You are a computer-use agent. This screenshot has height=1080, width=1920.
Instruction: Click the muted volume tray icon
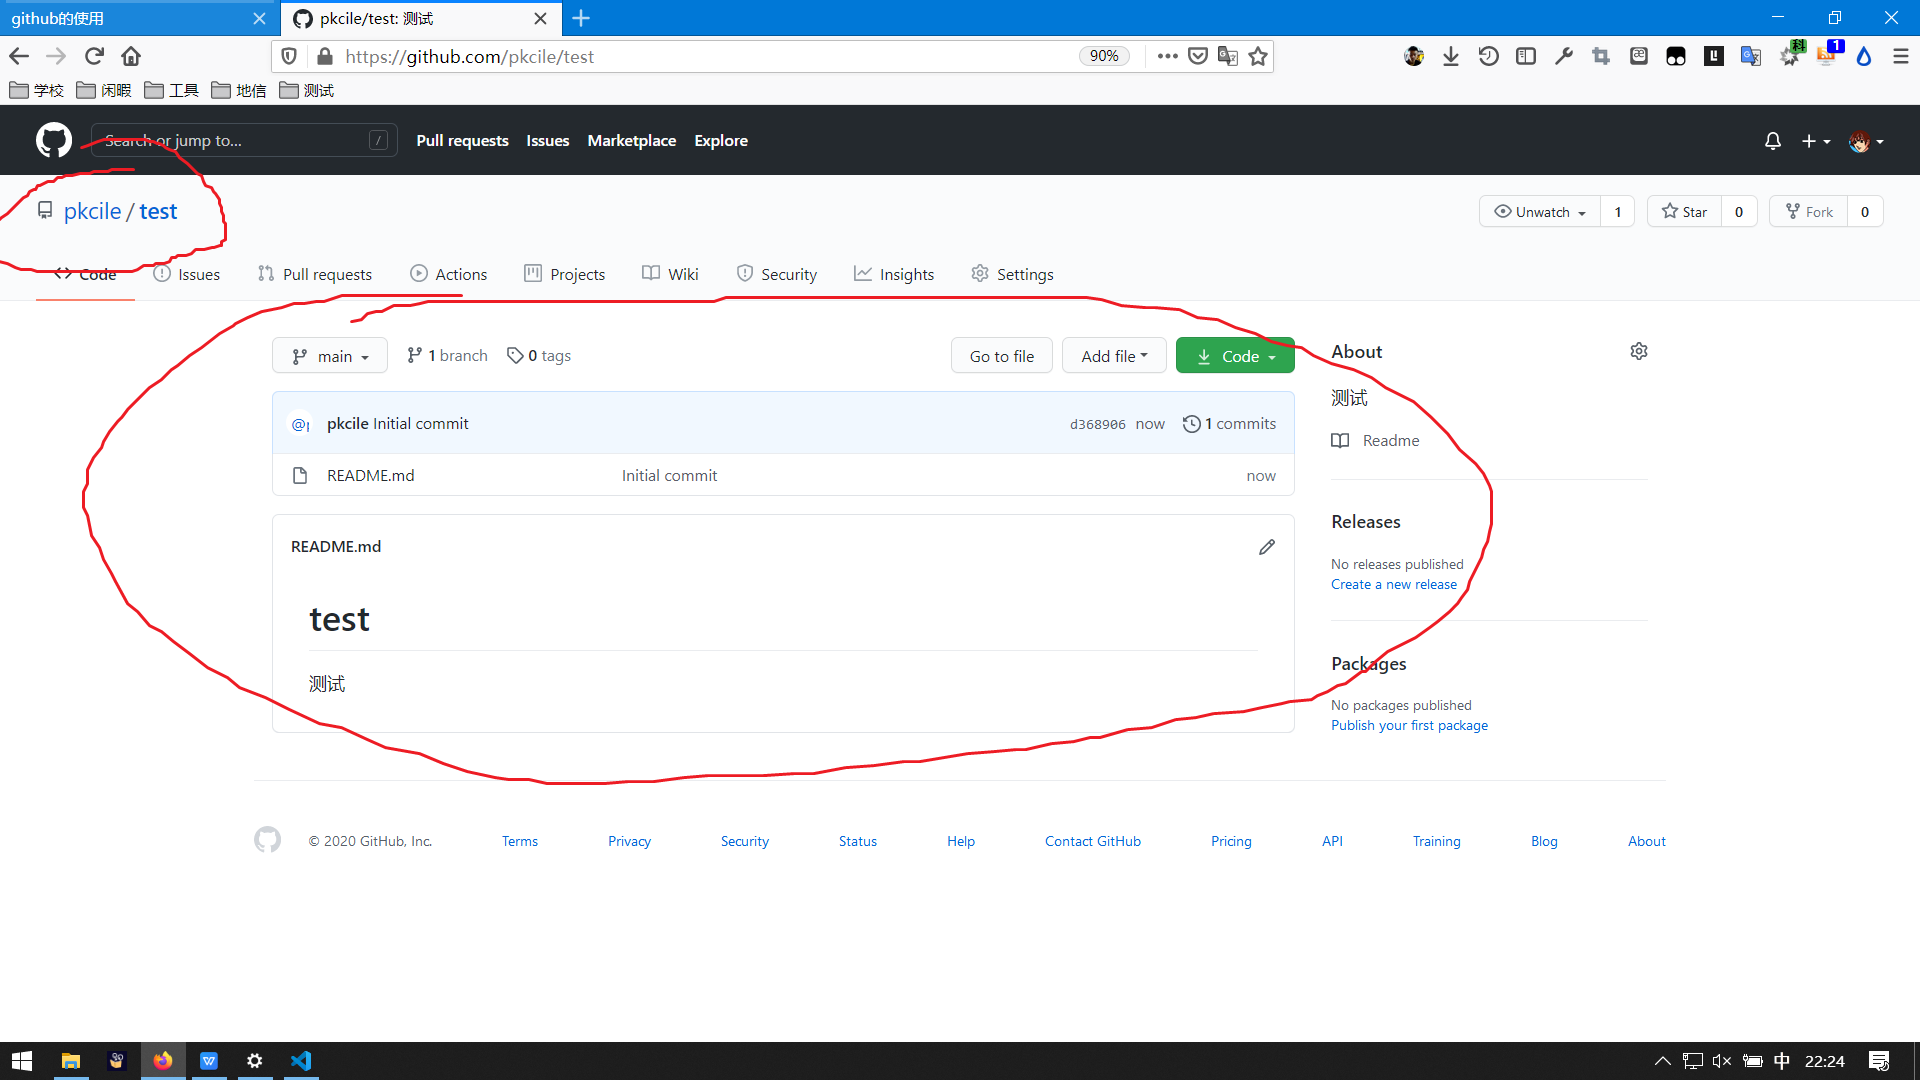pyautogui.click(x=1722, y=1061)
